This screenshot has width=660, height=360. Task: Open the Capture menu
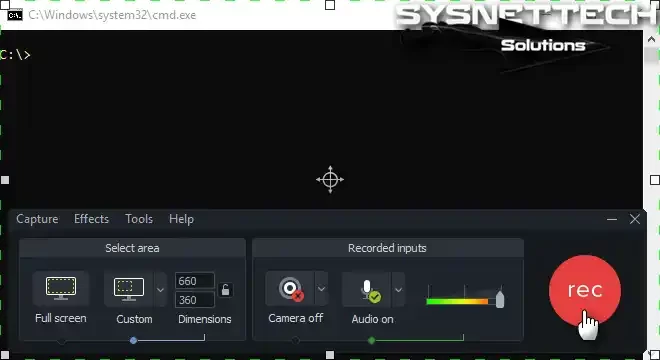pos(37,219)
